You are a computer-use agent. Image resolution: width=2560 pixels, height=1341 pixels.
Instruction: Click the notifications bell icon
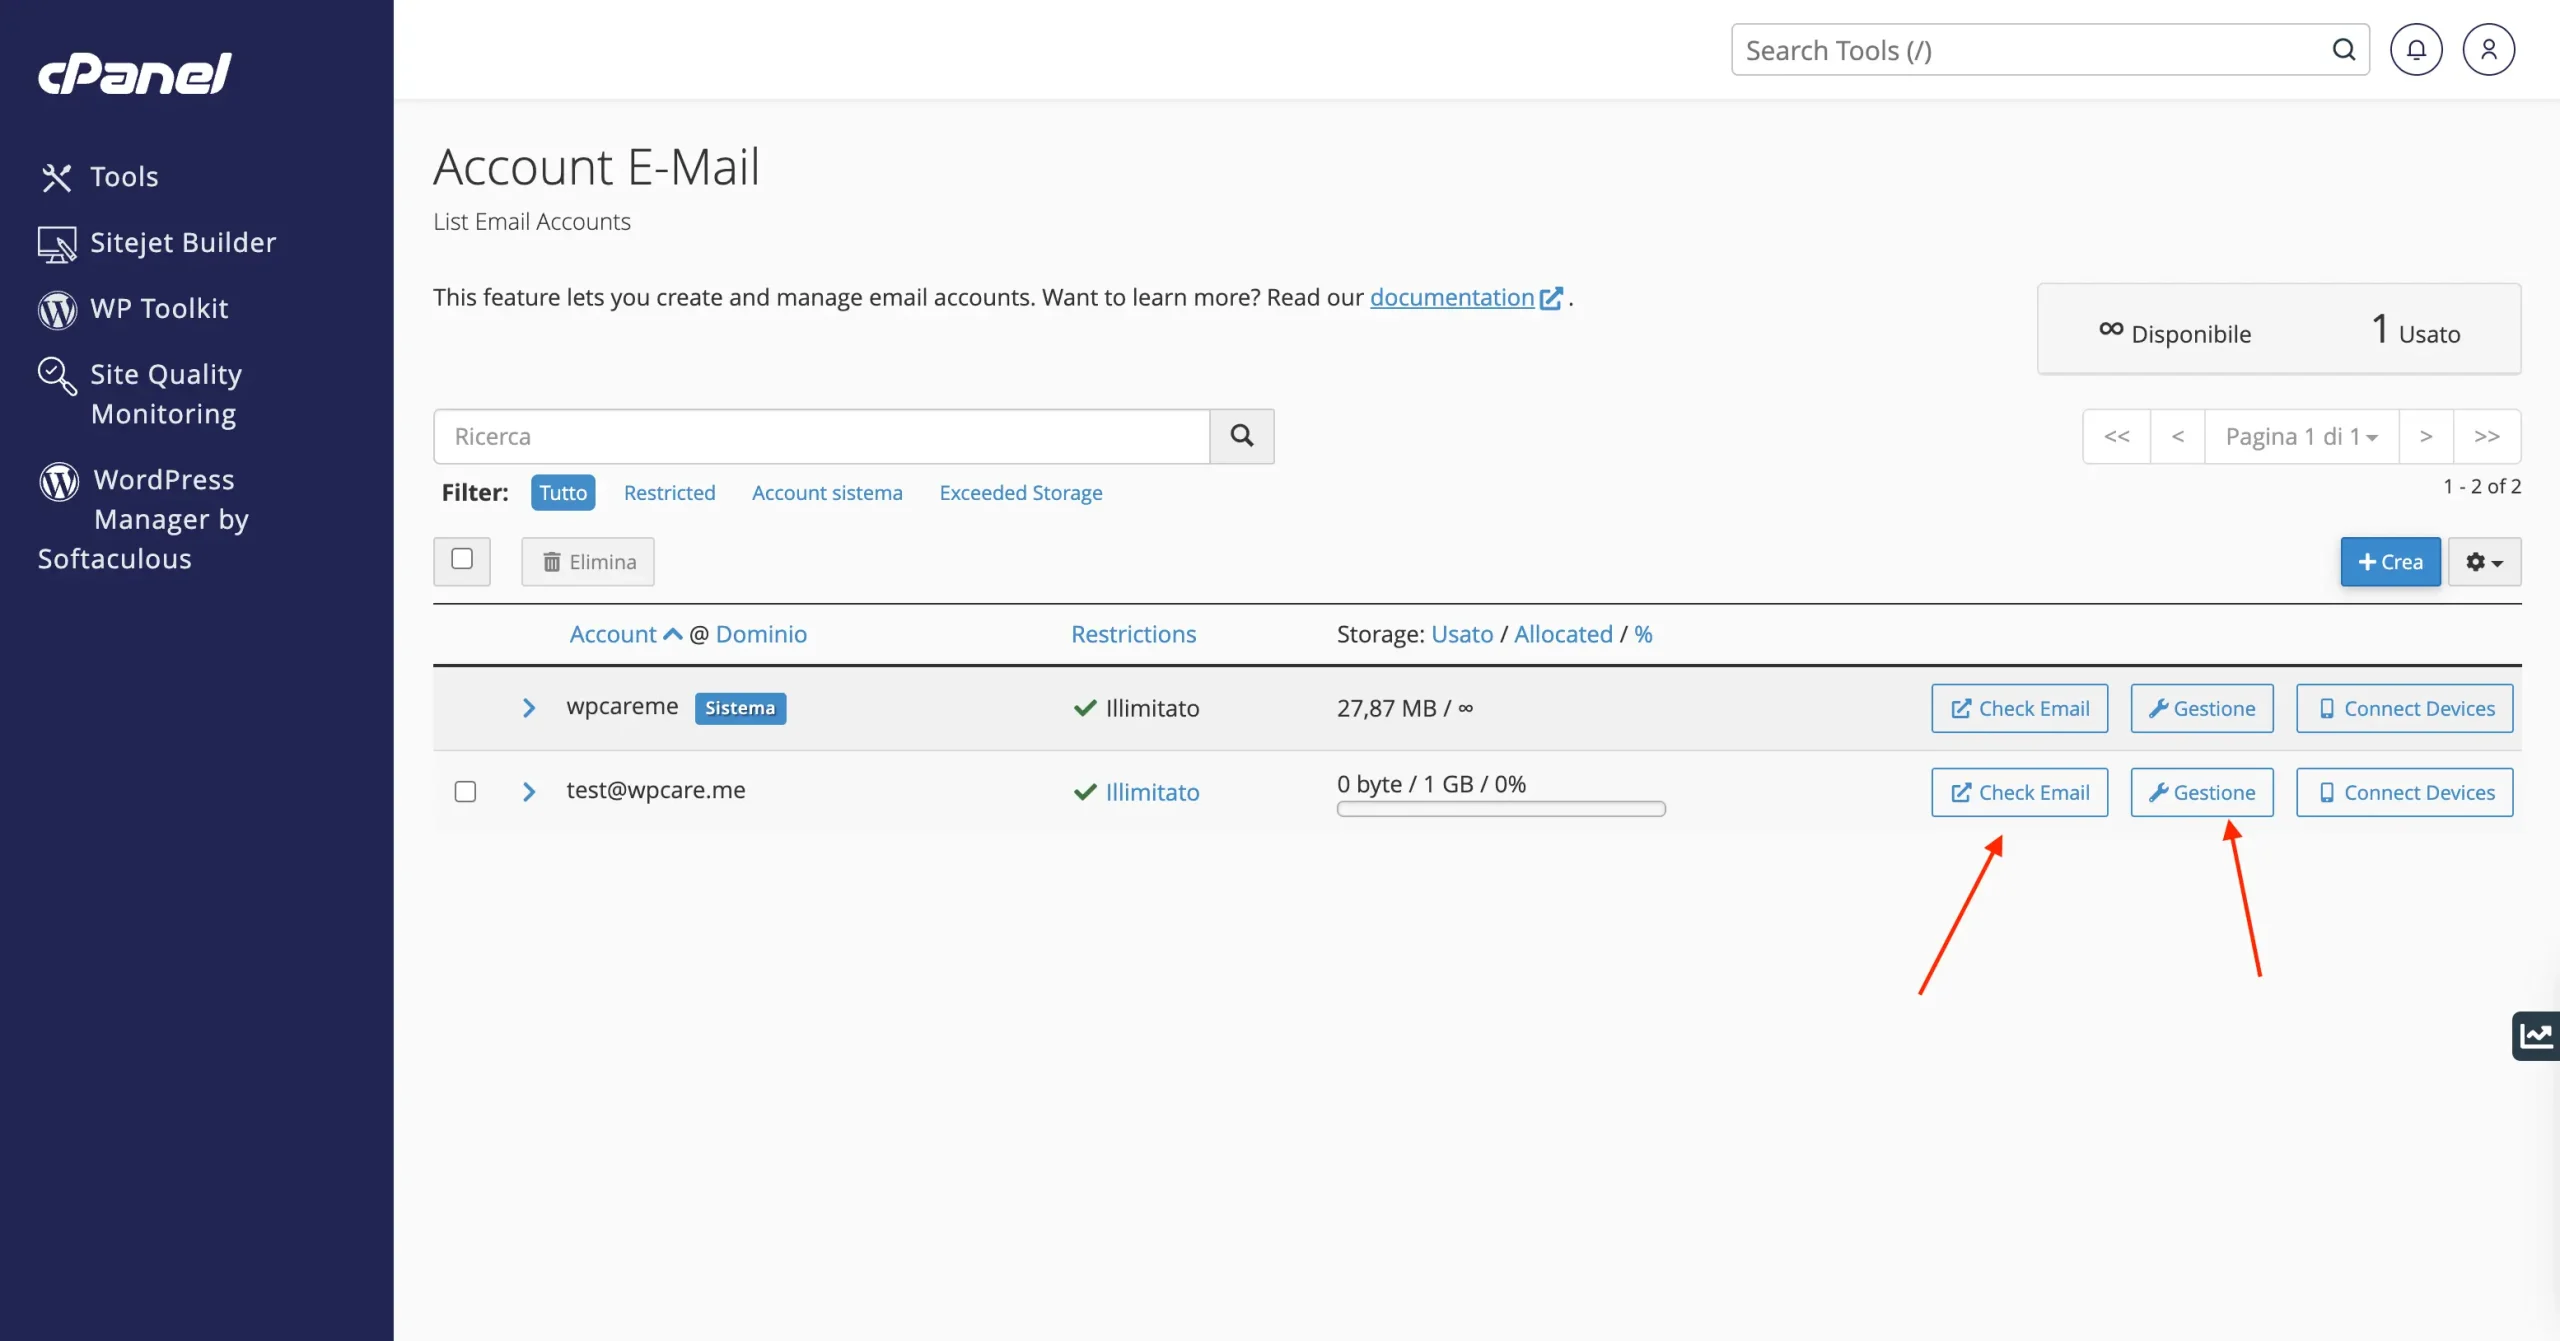pyautogui.click(x=2416, y=50)
